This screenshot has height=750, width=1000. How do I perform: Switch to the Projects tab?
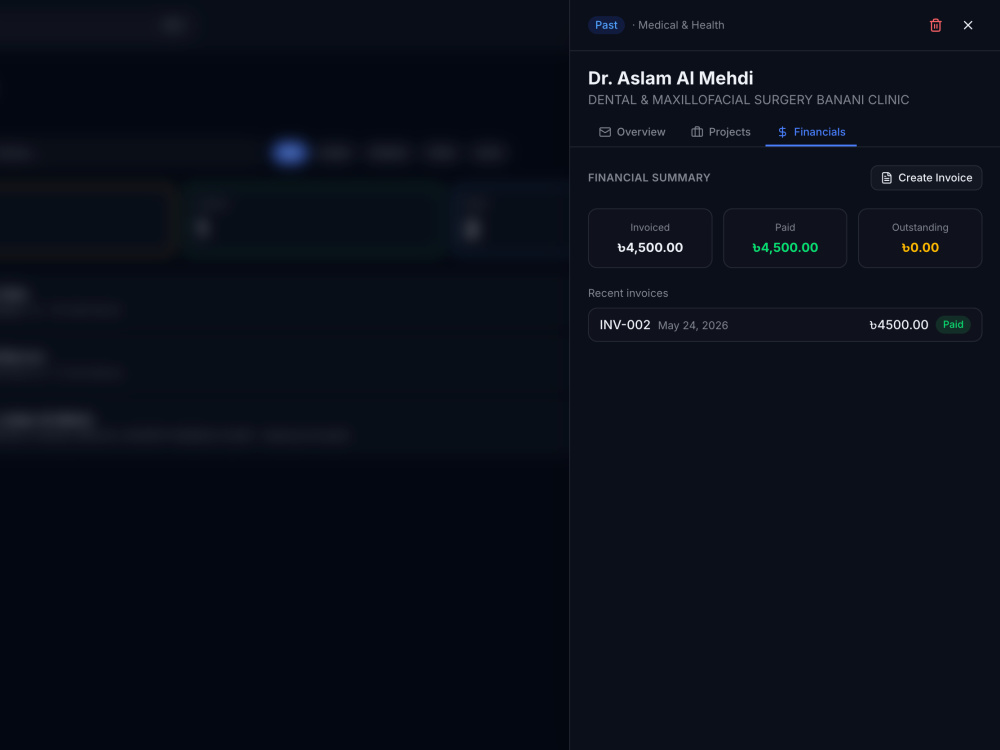[721, 132]
